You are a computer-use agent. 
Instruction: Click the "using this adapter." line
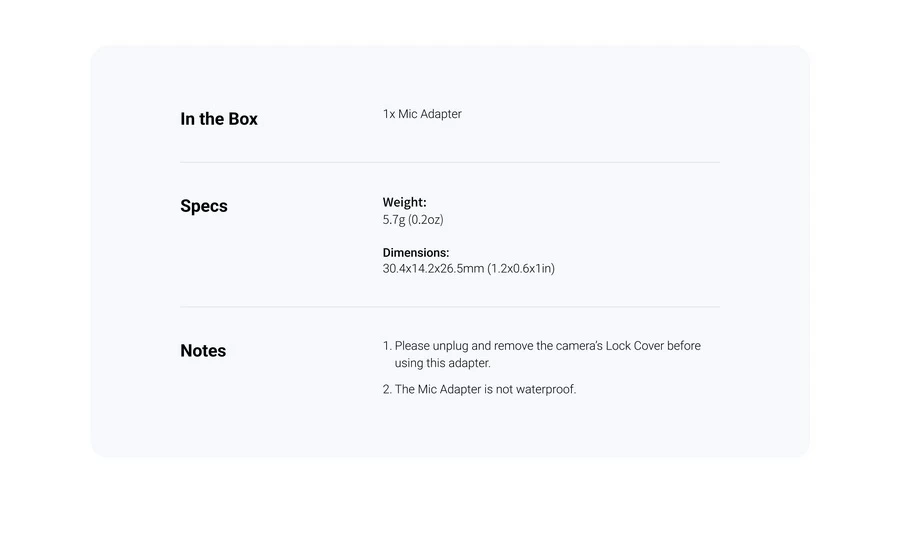tap(442, 363)
